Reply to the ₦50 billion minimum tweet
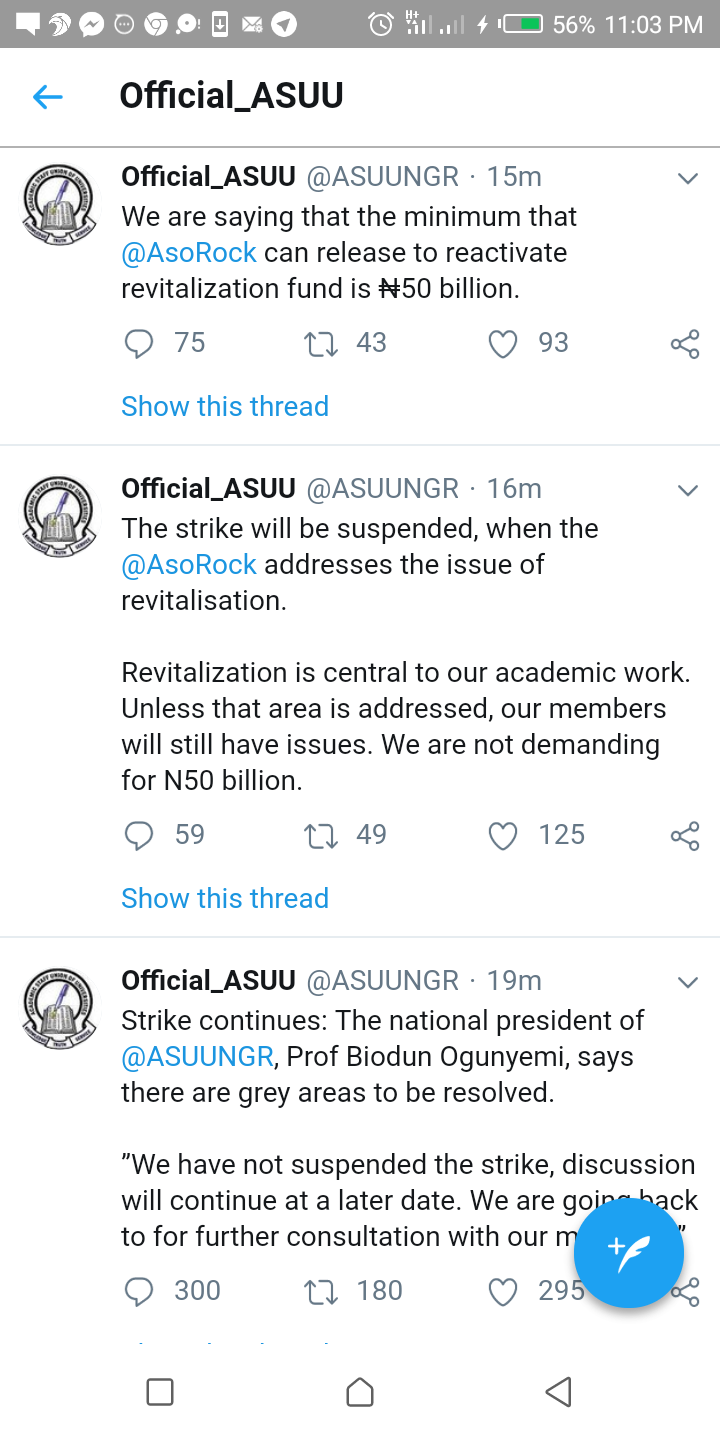This screenshot has height=1440, width=720. 139,344
